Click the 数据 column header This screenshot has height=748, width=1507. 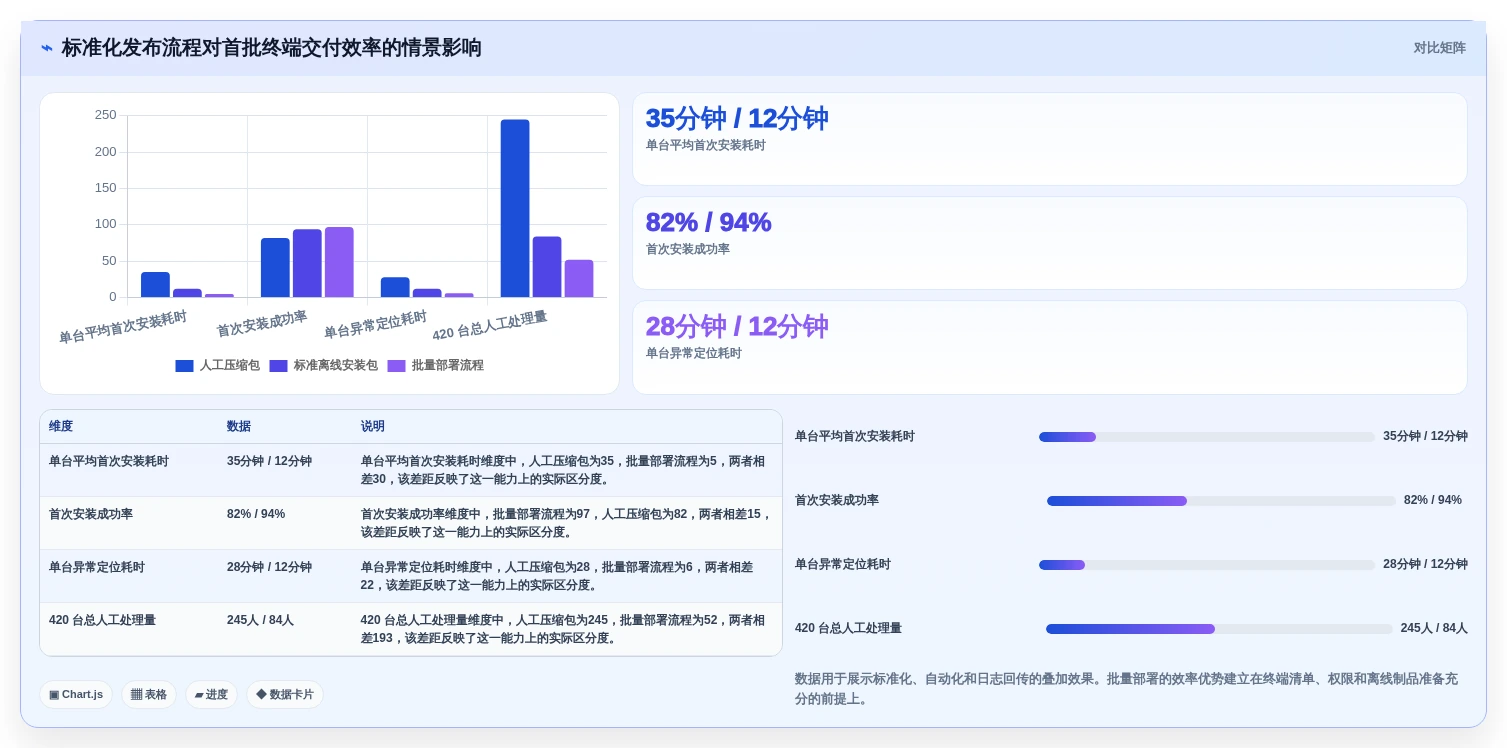point(239,426)
